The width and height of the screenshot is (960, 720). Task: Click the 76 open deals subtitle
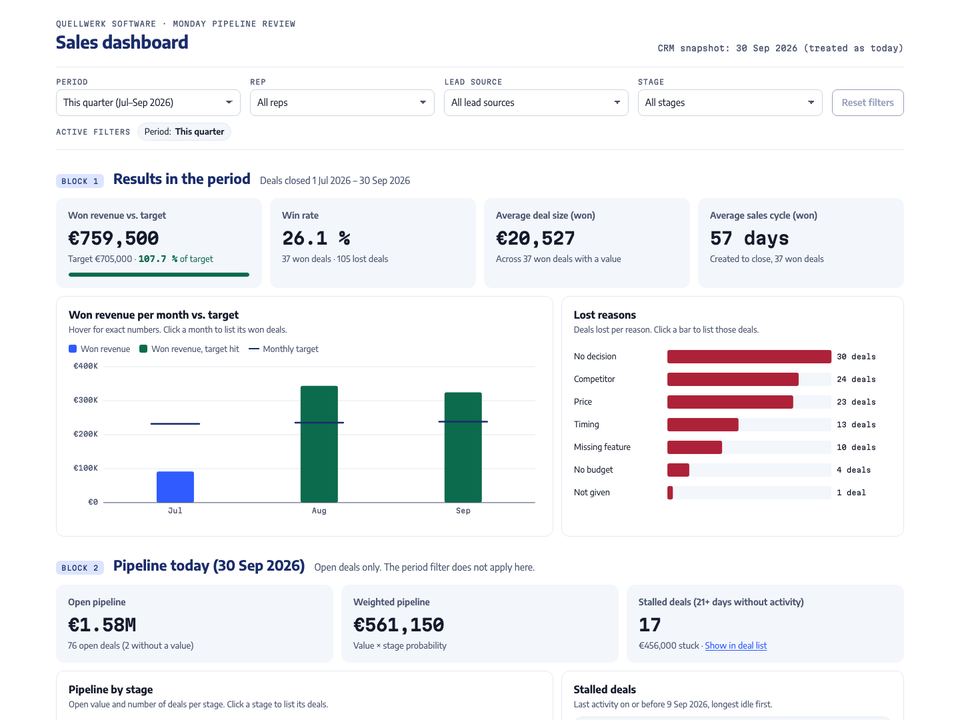point(130,645)
